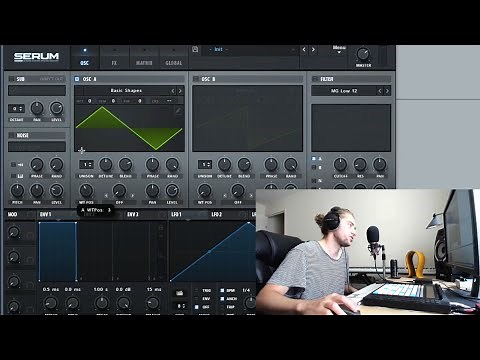Toggle filter routing for oscillator A
This screenshot has width=480, height=360.
click(314, 159)
